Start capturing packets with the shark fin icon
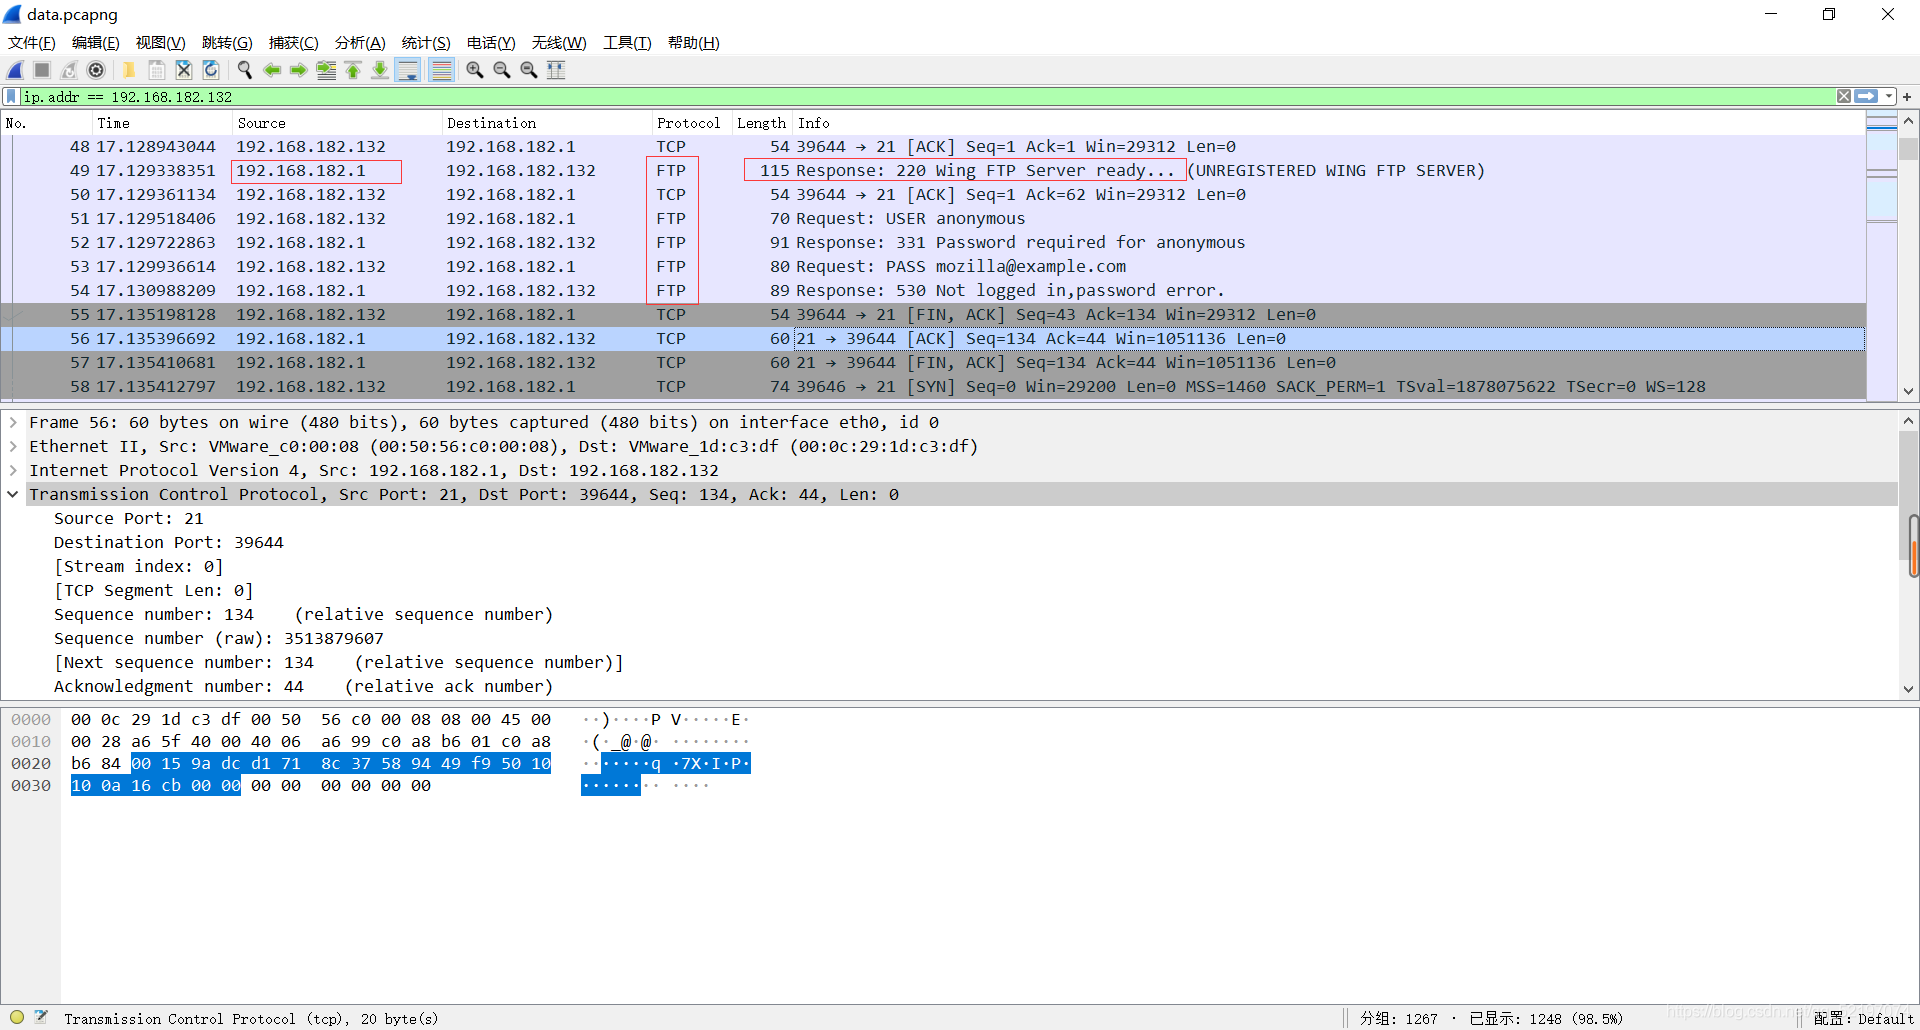1920x1030 pixels. click(16, 70)
